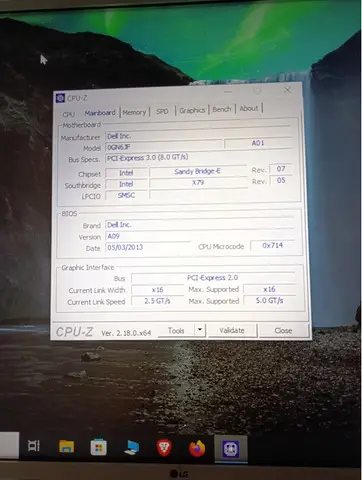
Task: Click the model revision 'A01'
Action: tap(258, 143)
